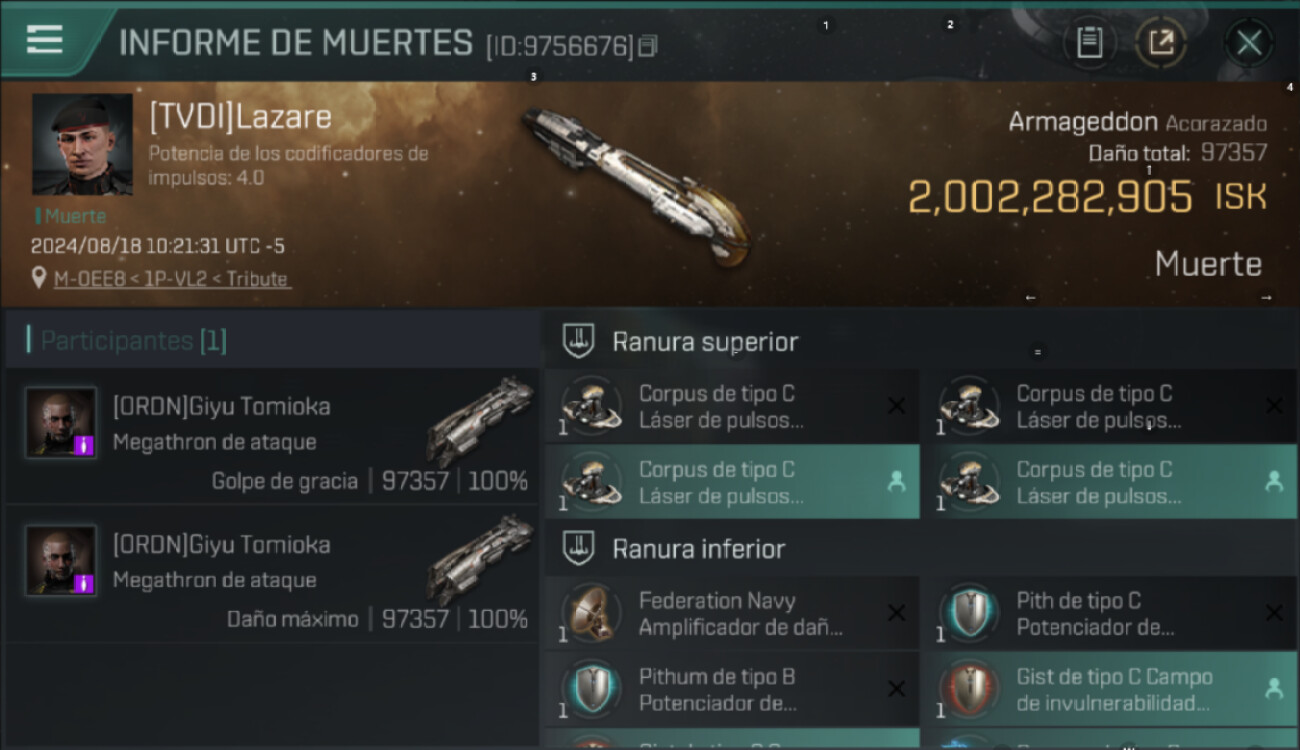Select the Pithum de tipo B Potenciador item
Viewport: 1300px width, 750px height.
(732, 689)
